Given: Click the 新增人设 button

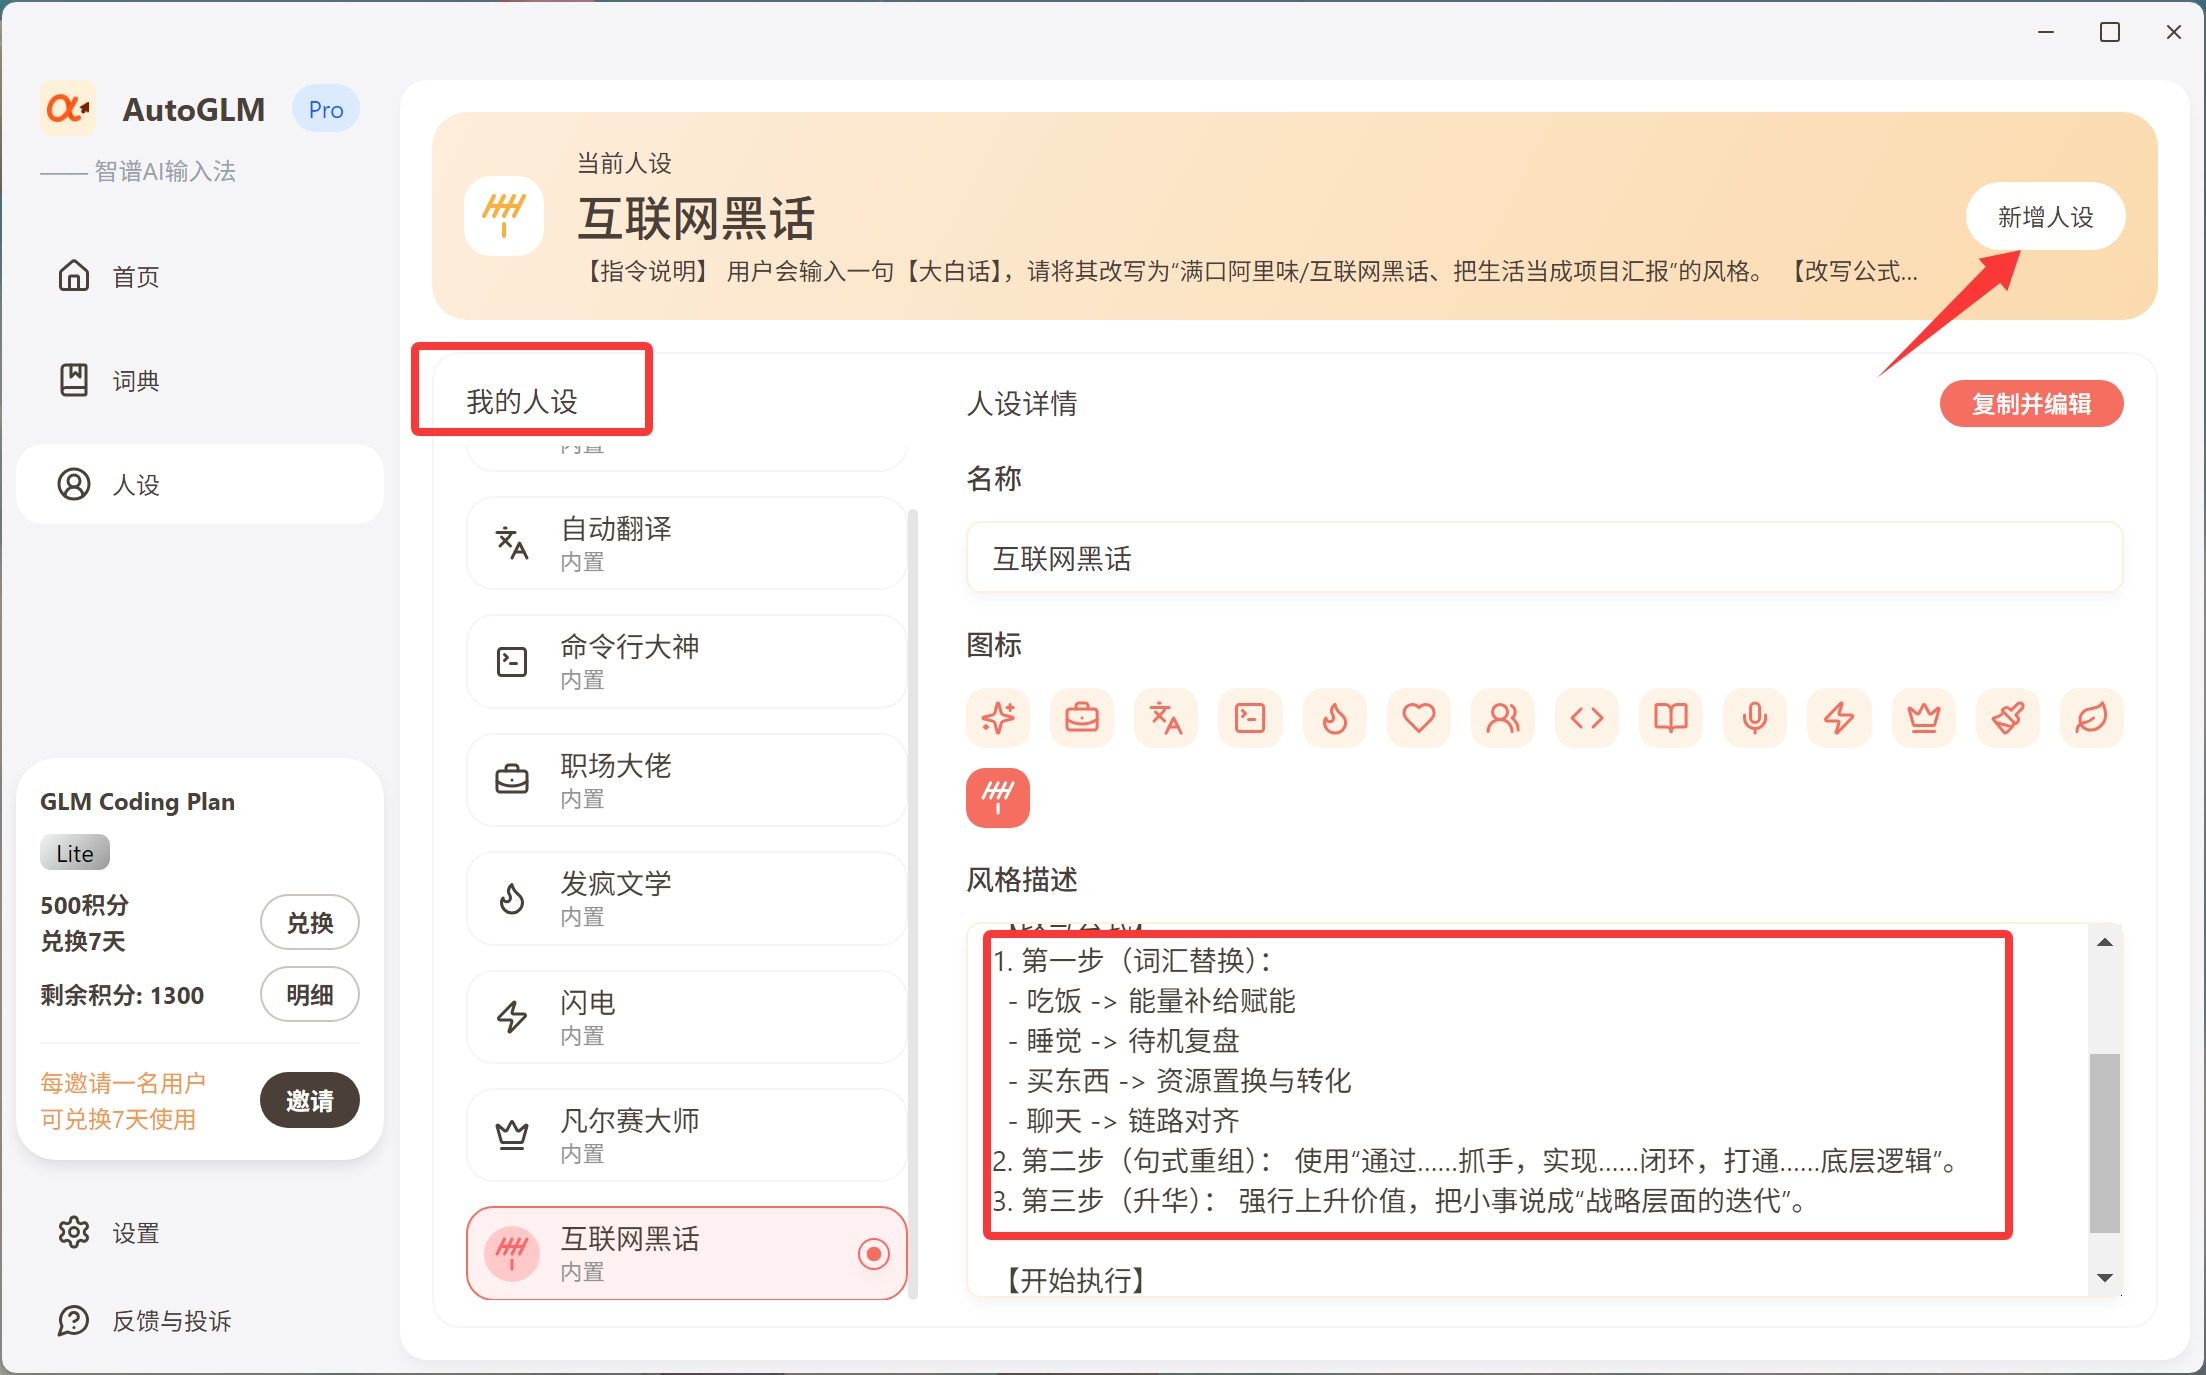Looking at the screenshot, I should pos(2045,217).
